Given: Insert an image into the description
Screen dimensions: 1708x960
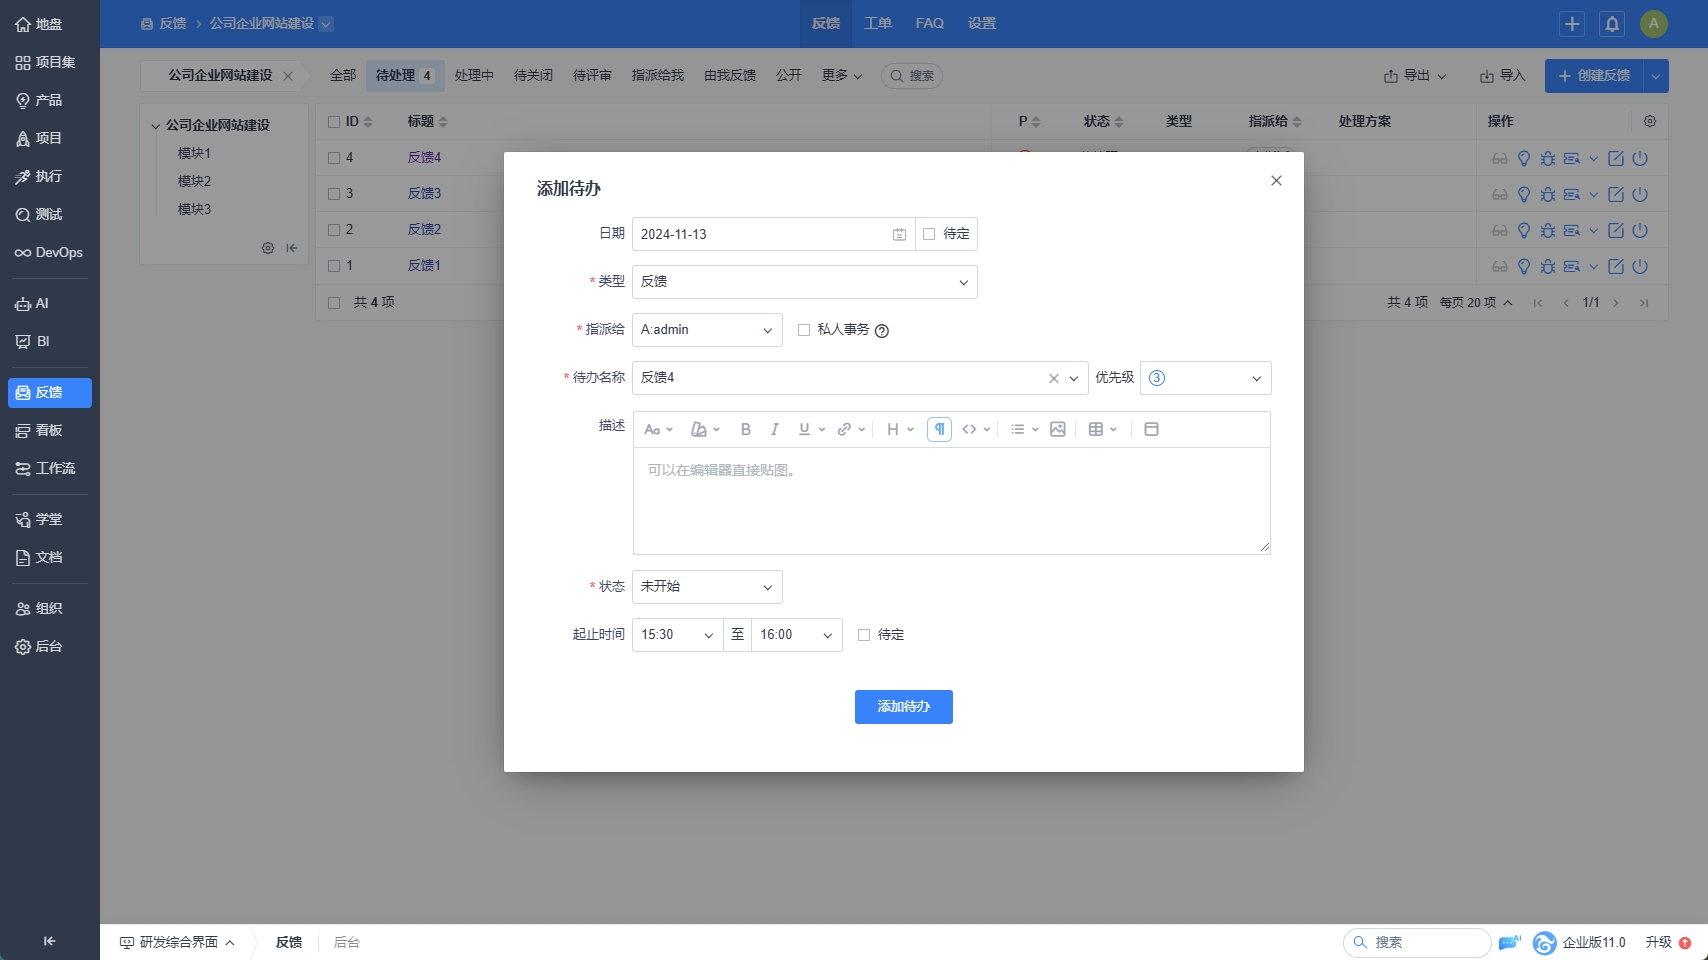Looking at the screenshot, I should (1057, 429).
